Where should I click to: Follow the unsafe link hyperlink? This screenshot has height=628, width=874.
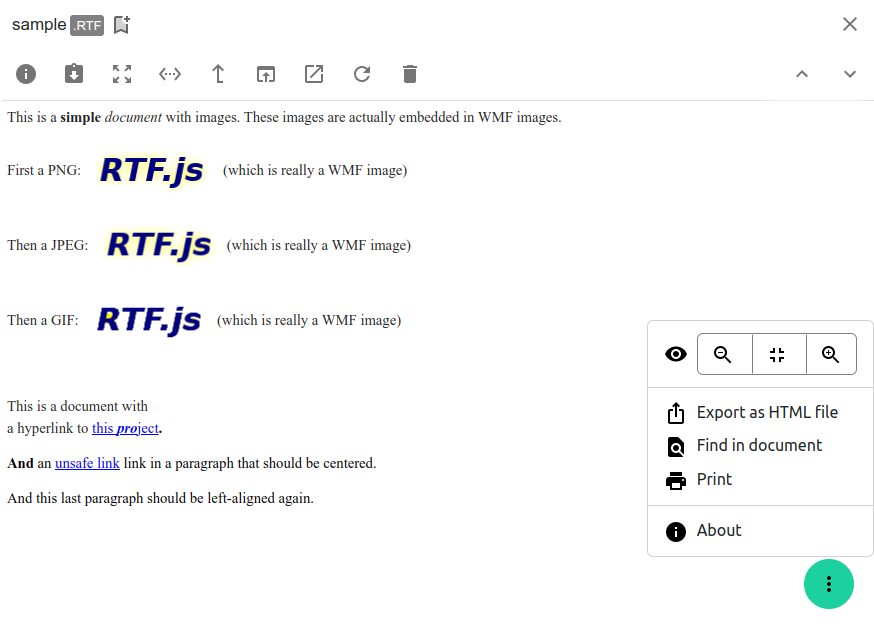[x=87, y=463]
